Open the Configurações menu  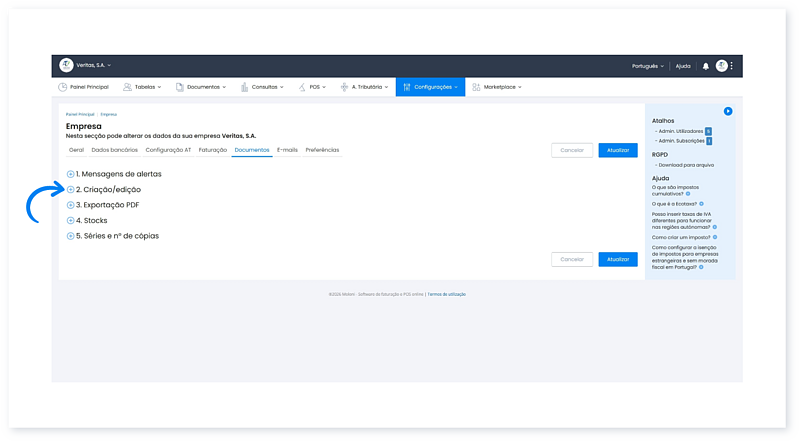click(430, 87)
